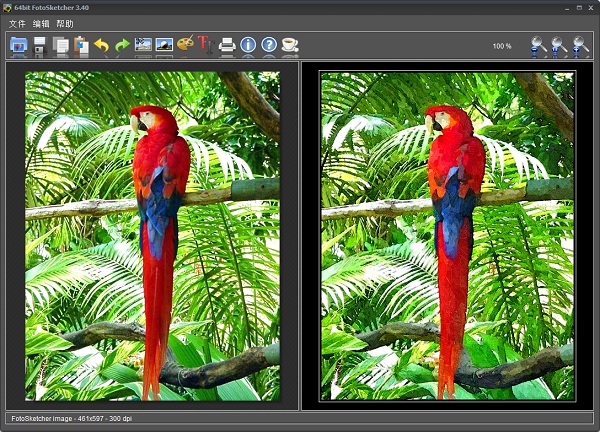
Task: Open the 编辑 menu
Action: click(x=41, y=23)
